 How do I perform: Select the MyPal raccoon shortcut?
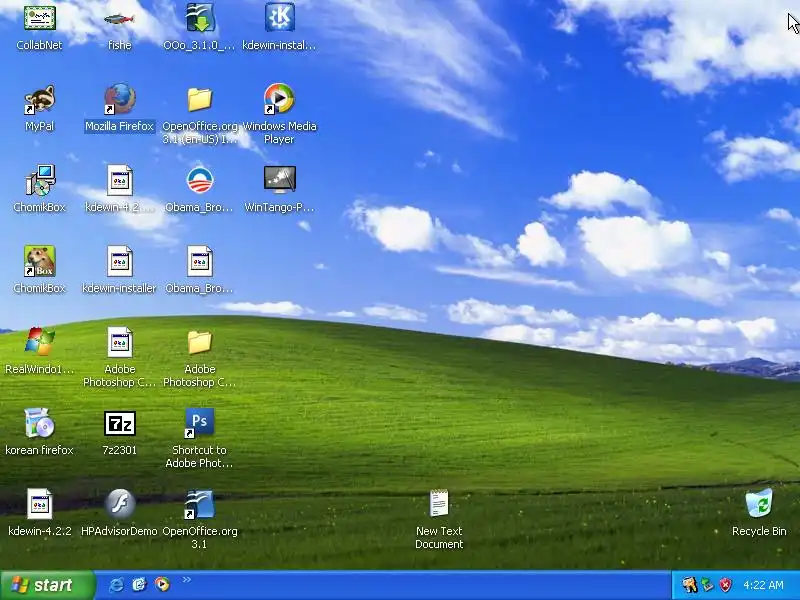click(x=39, y=99)
